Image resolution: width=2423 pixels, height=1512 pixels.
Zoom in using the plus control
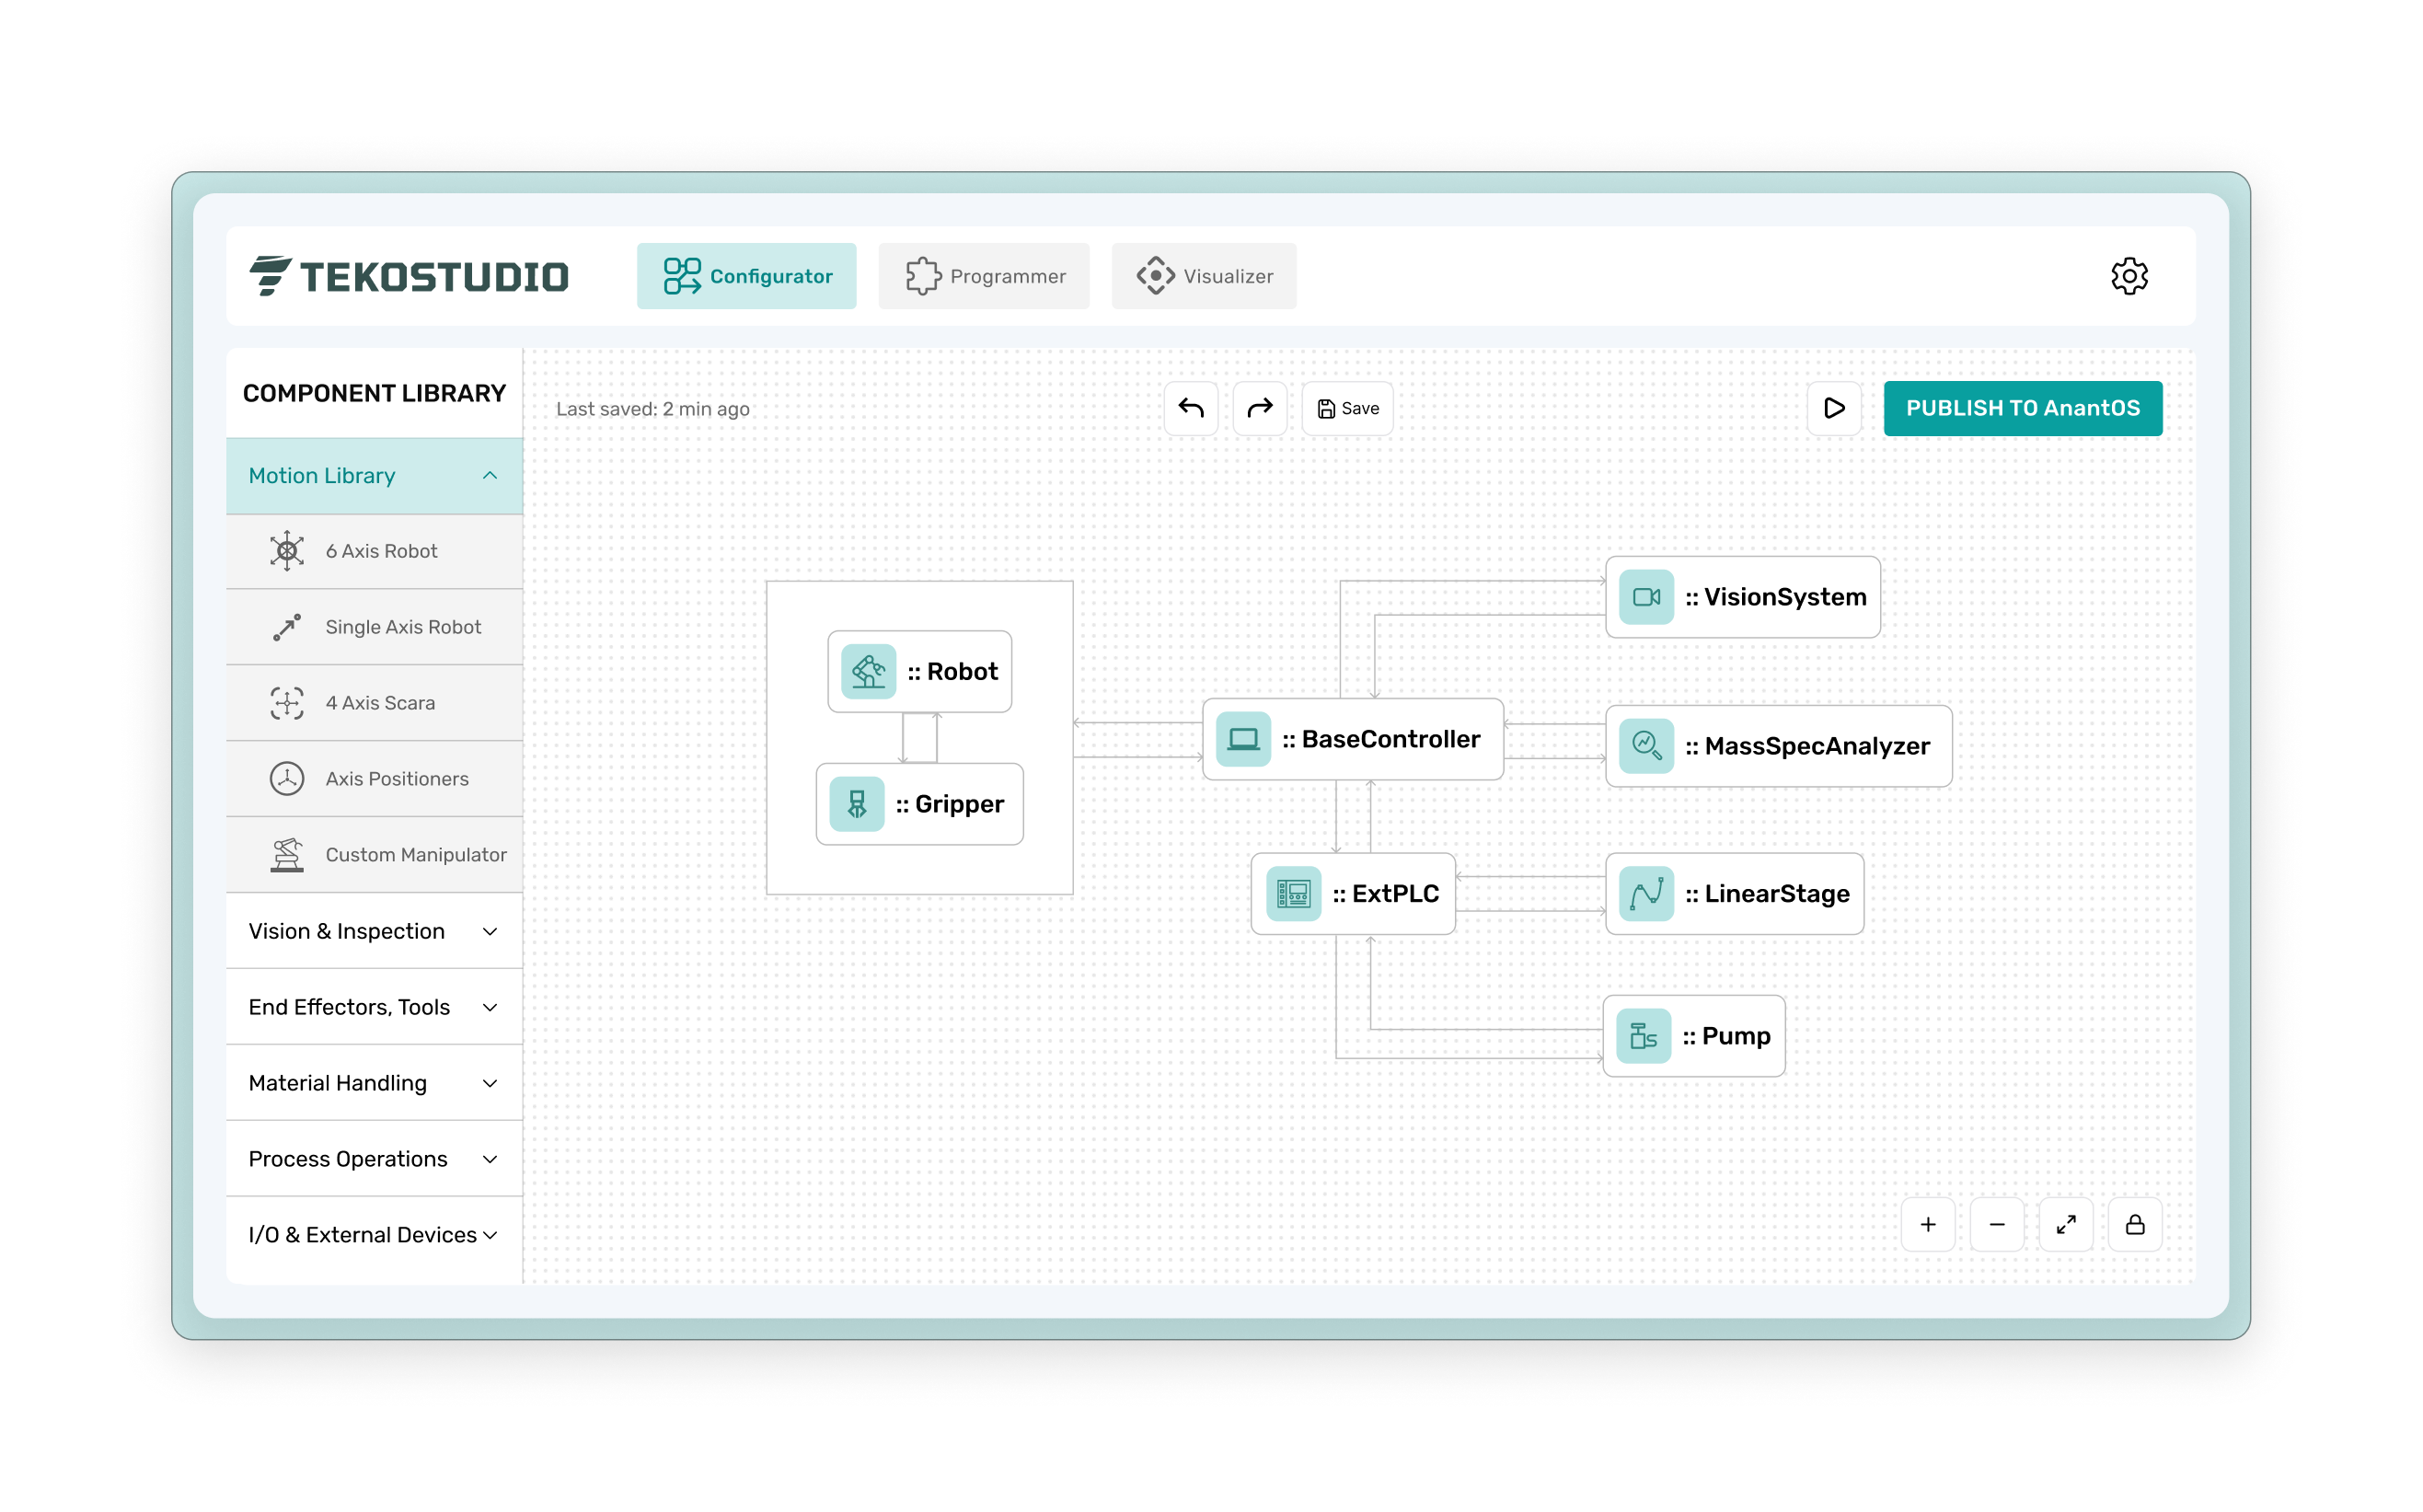[x=1928, y=1224]
